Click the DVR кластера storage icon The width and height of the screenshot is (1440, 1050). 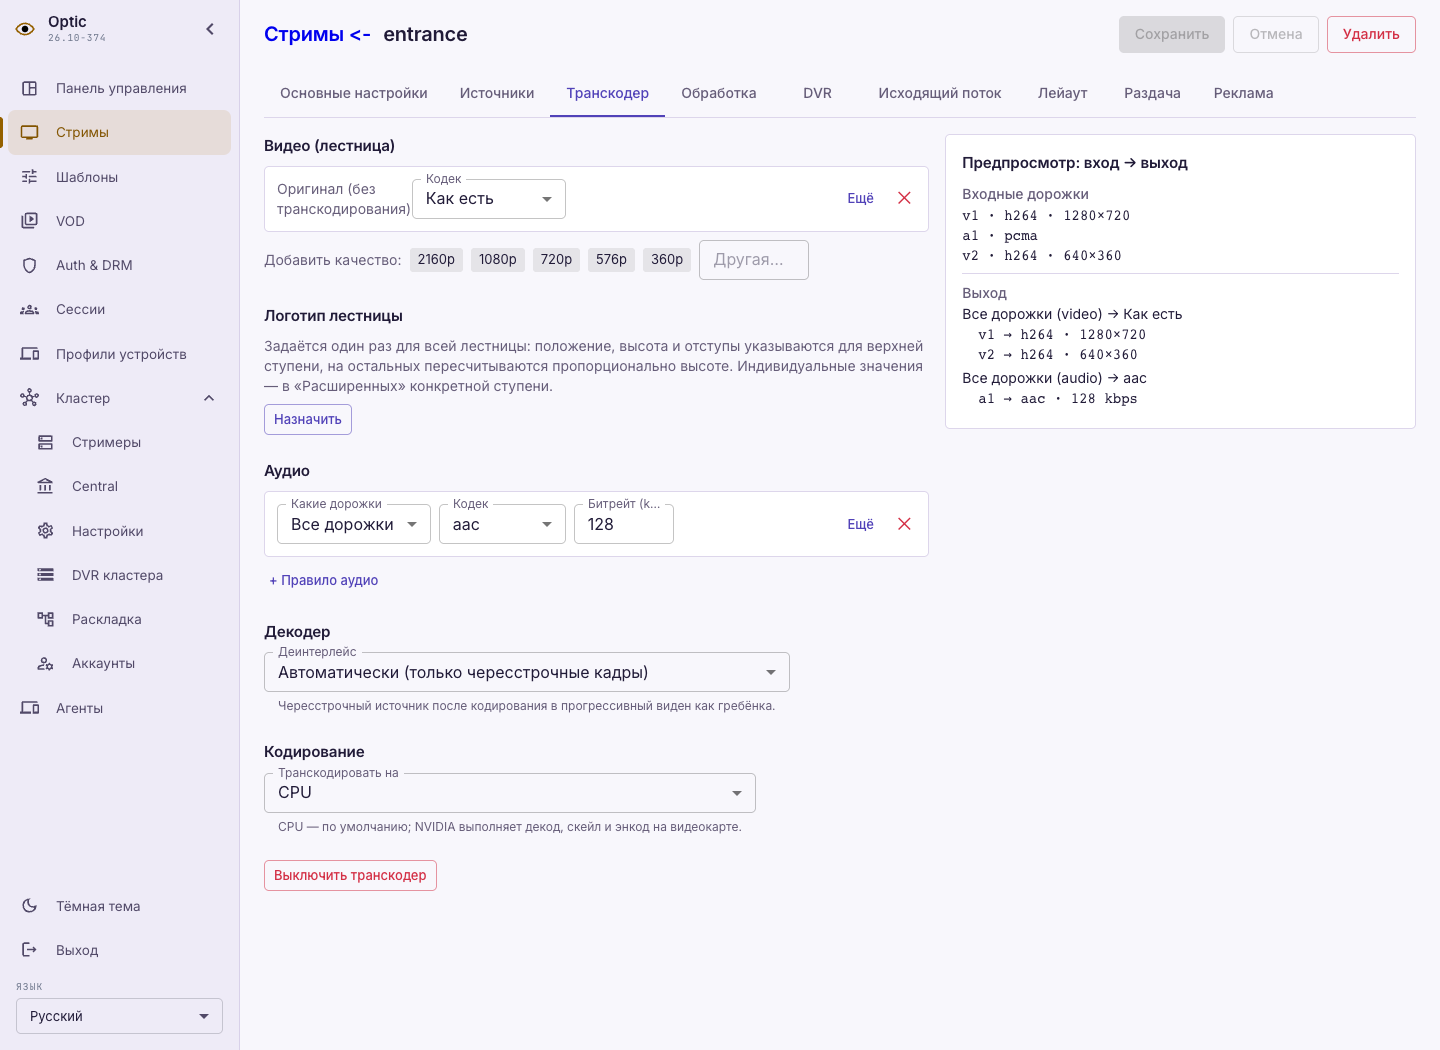[x=45, y=575]
